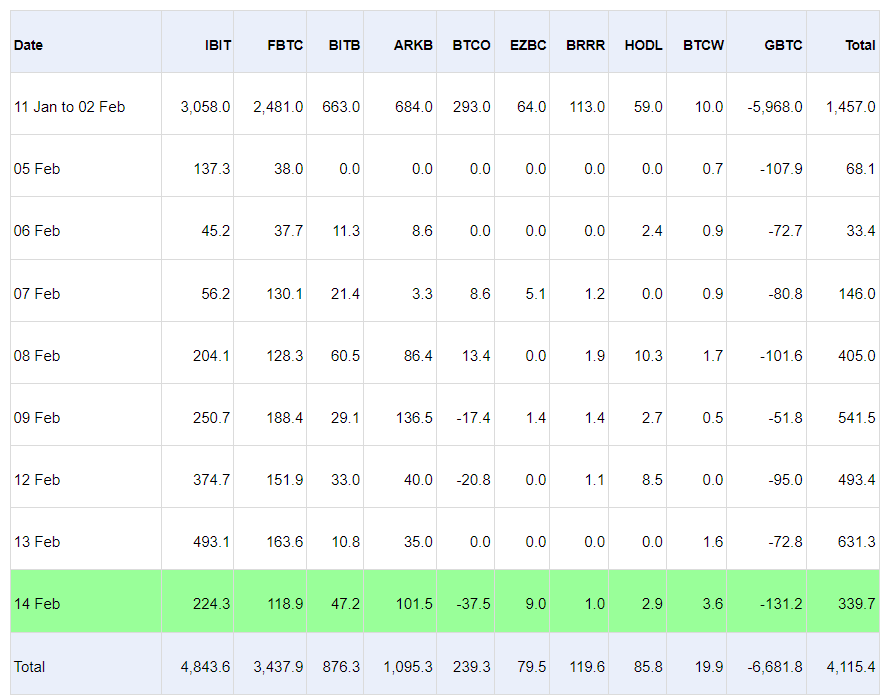The image size is (890, 700).
Task: Select the total value 631.3
Action: pos(857,542)
